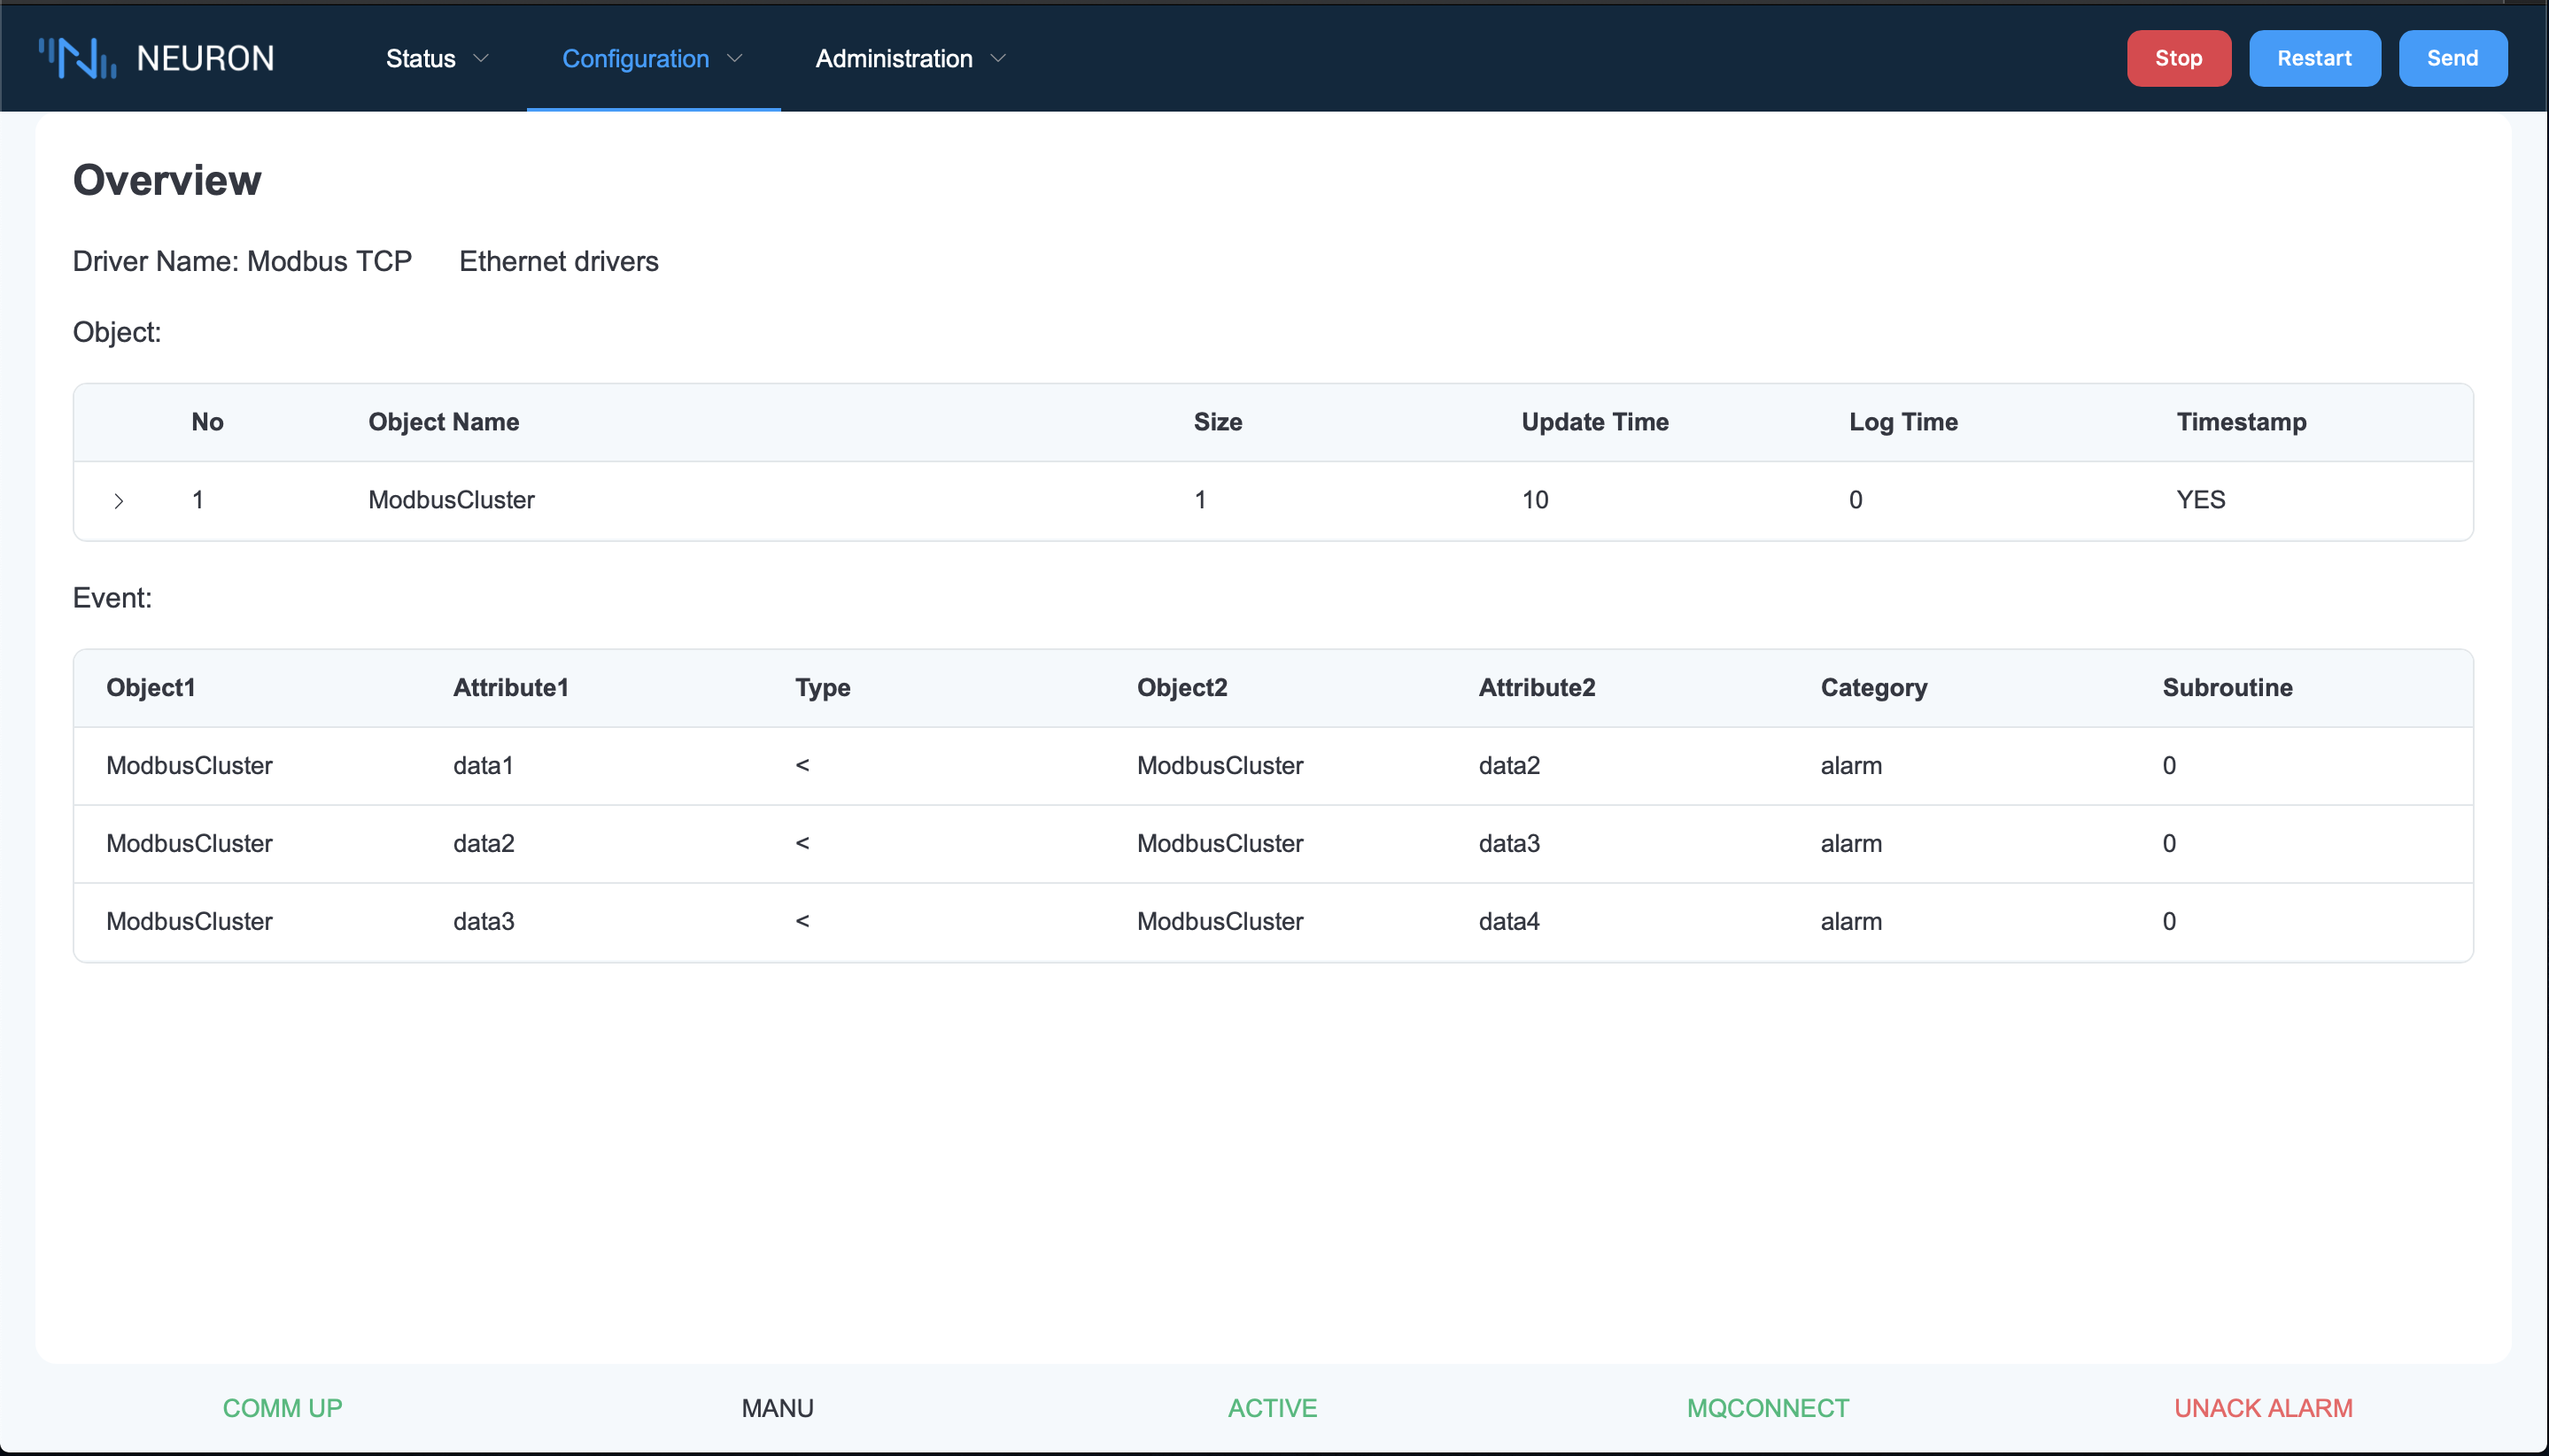2549x1456 pixels.
Task: Open the Administration menu
Action: click(910, 58)
